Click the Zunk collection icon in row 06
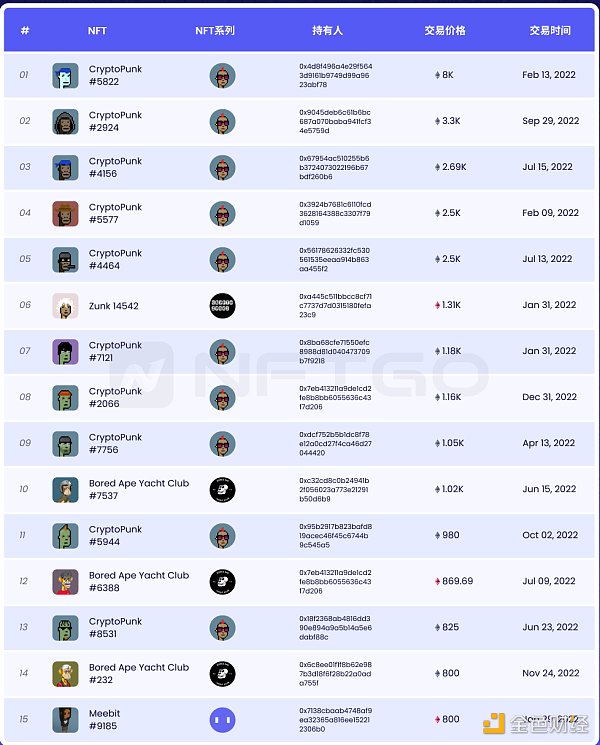The width and height of the screenshot is (600, 745). click(222, 306)
